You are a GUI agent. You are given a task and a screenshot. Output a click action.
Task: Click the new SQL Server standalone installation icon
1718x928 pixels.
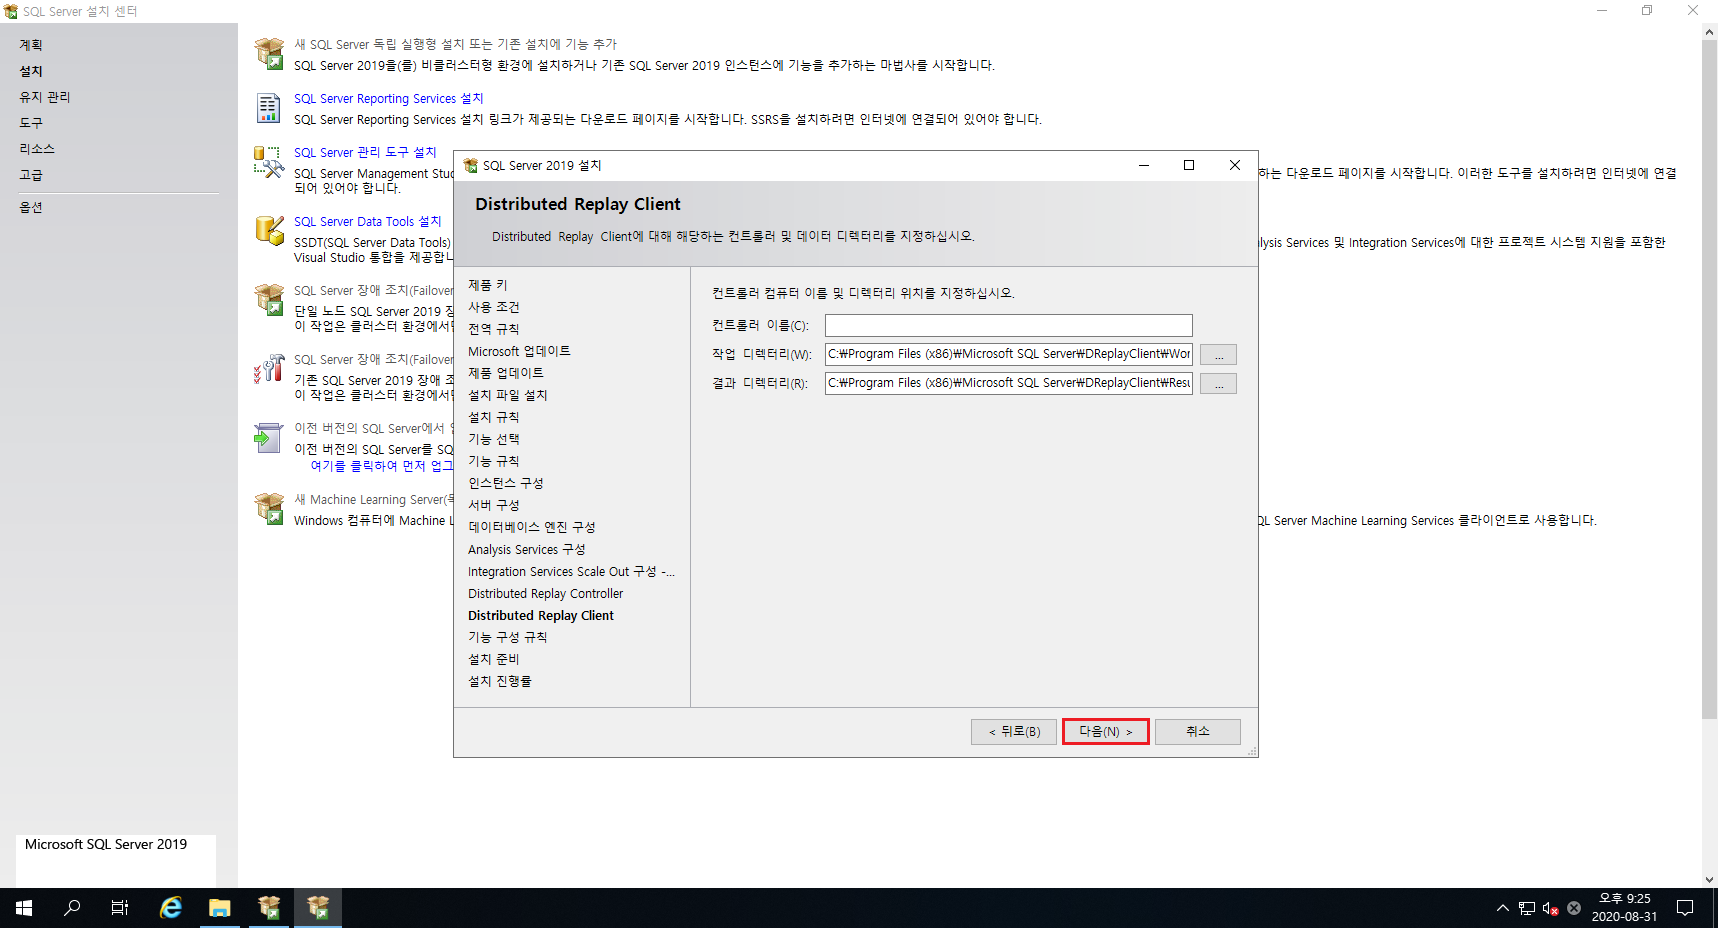click(x=269, y=53)
